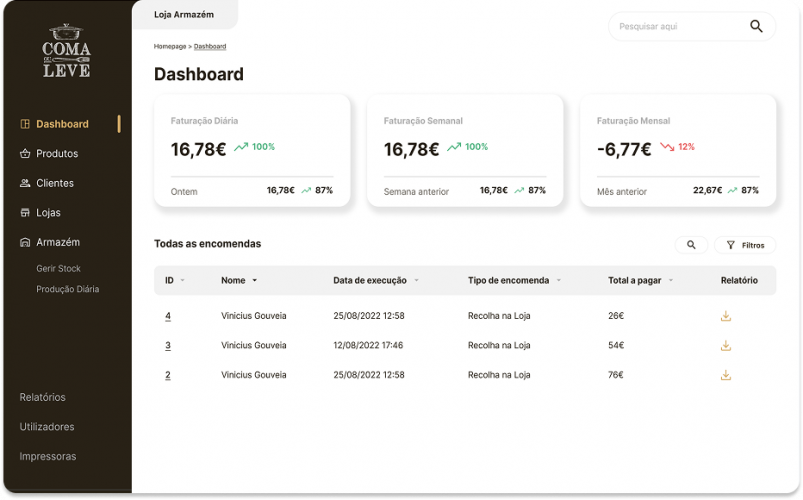
Task: Open order ID 3 link
Action: click(x=168, y=346)
